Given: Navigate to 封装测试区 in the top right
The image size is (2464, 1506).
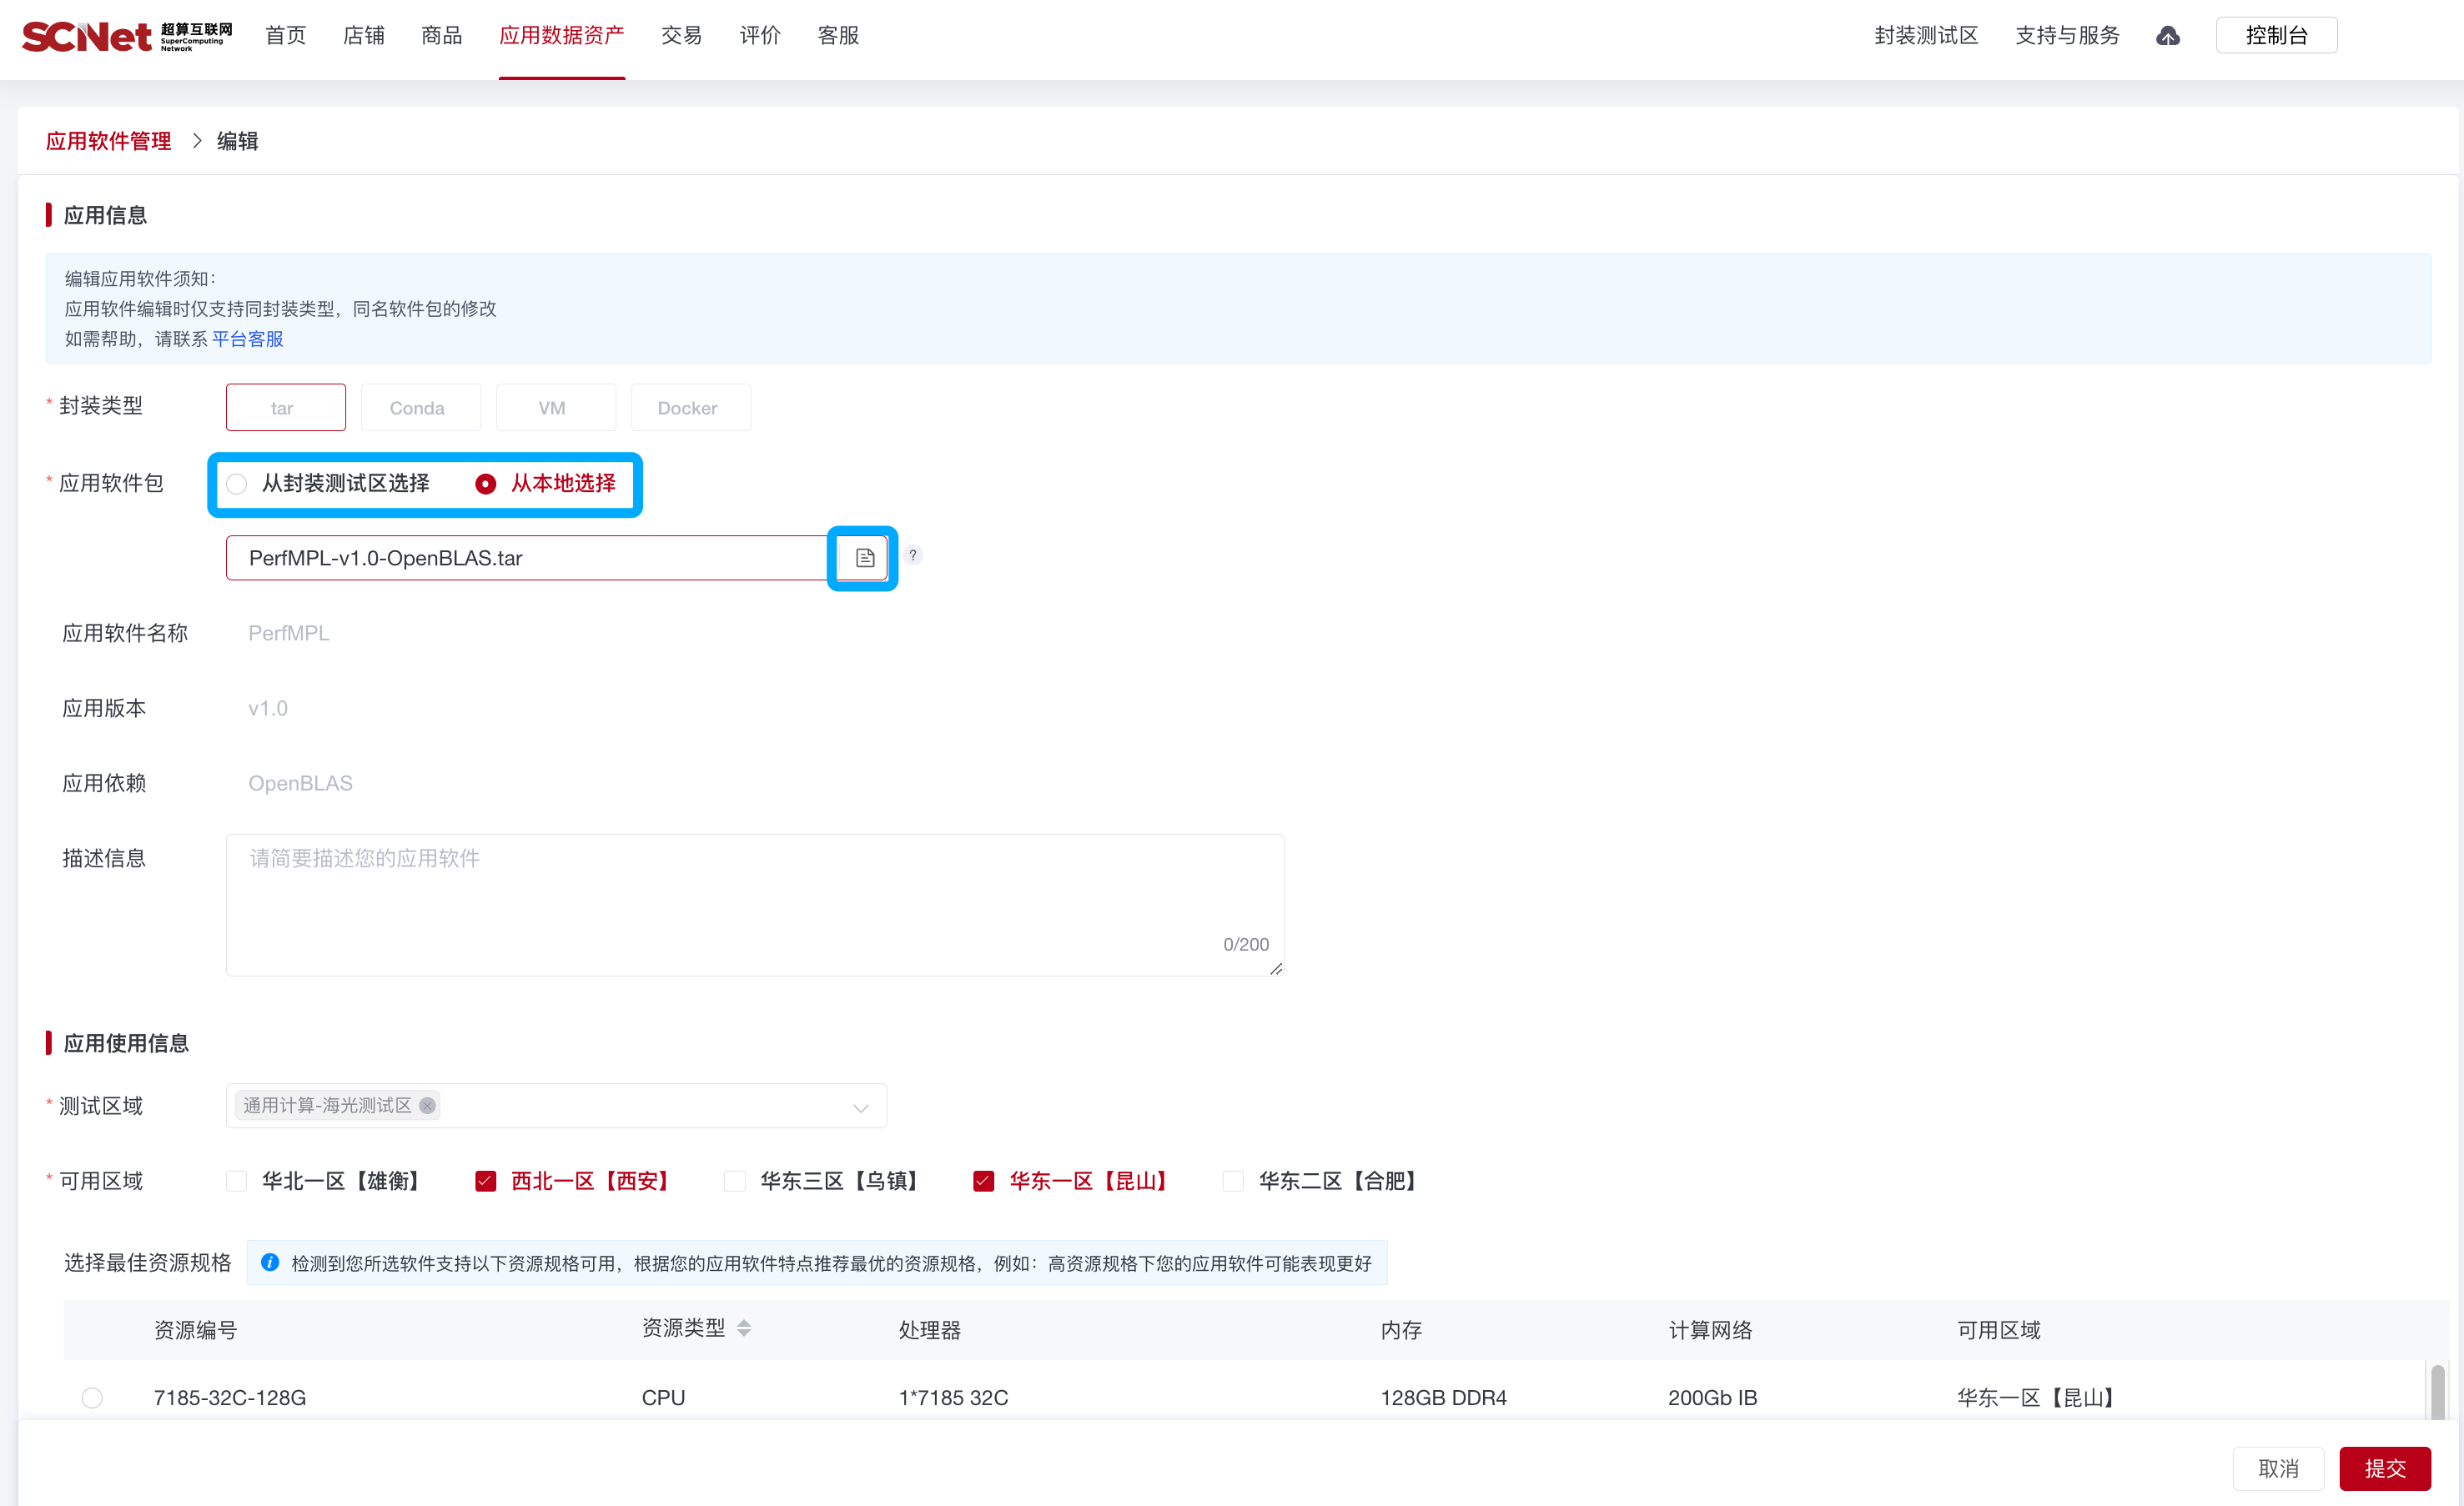Looking at the screenshot, I should [1924, 35].
